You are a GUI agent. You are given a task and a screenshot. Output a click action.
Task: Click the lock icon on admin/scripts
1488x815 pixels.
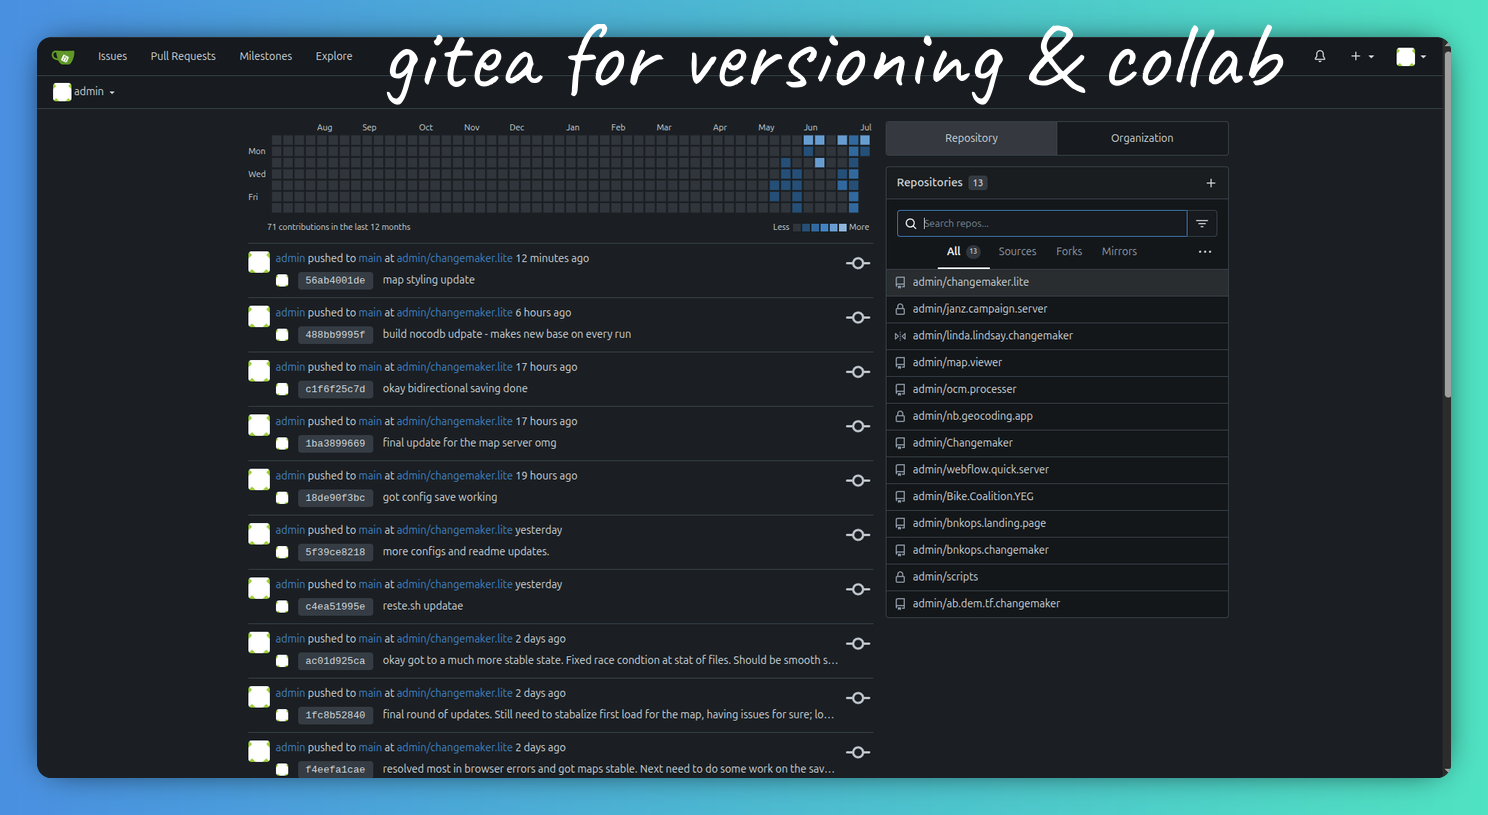[x=898, y=576]
